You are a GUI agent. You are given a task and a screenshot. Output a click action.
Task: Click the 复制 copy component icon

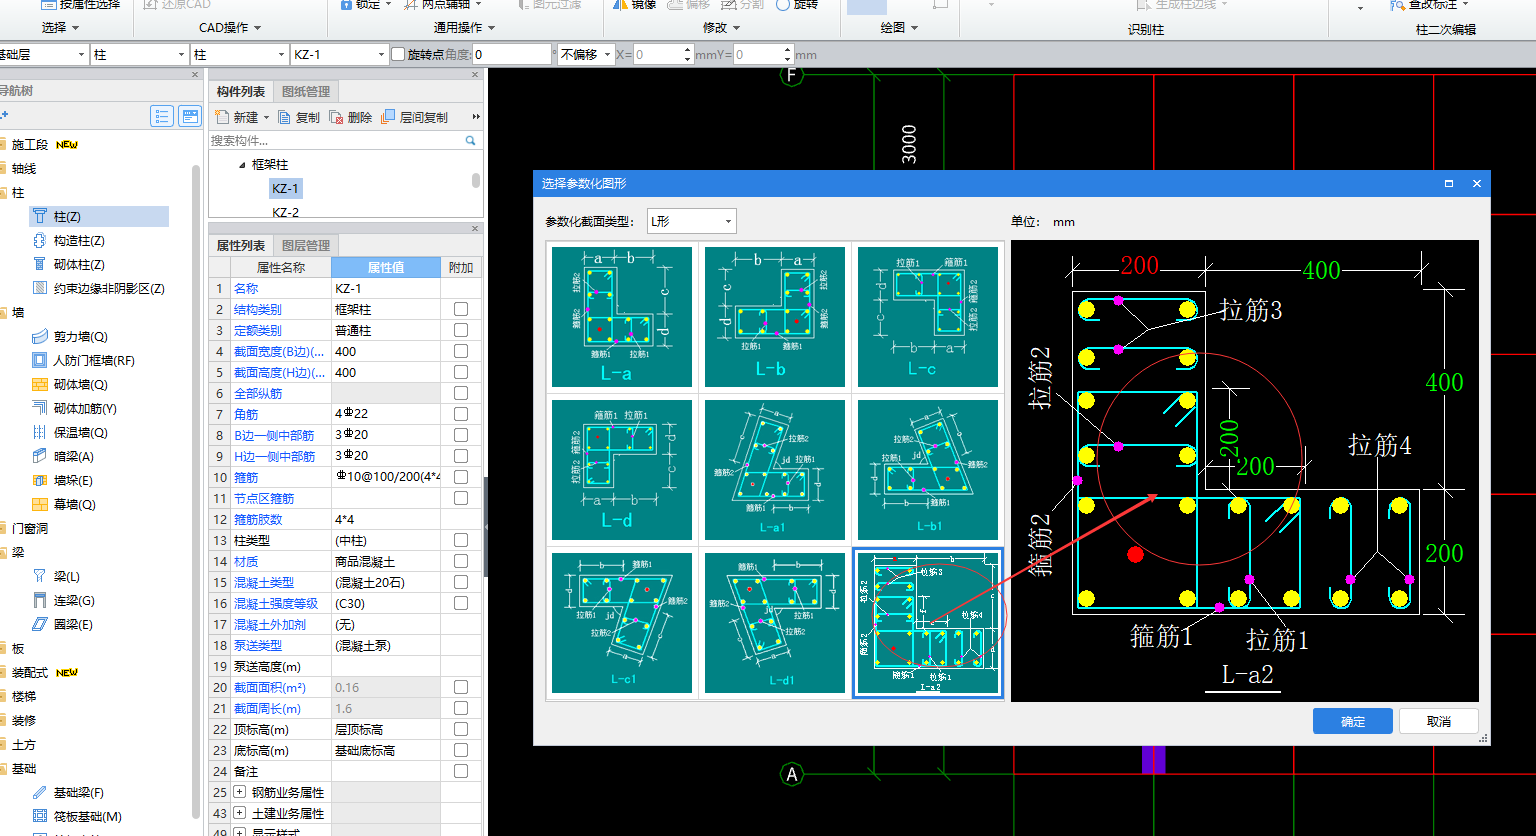[285, 117]
